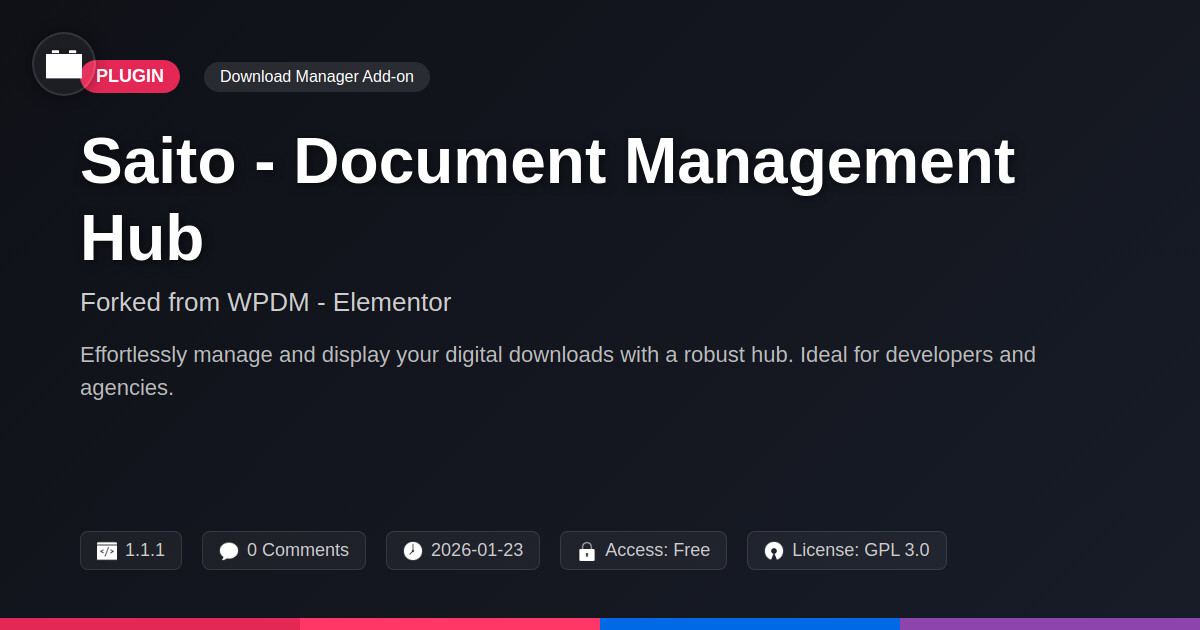Click the purple segment of bottom bar
Screen dimensions: 1200x630
click(1050, 624)
